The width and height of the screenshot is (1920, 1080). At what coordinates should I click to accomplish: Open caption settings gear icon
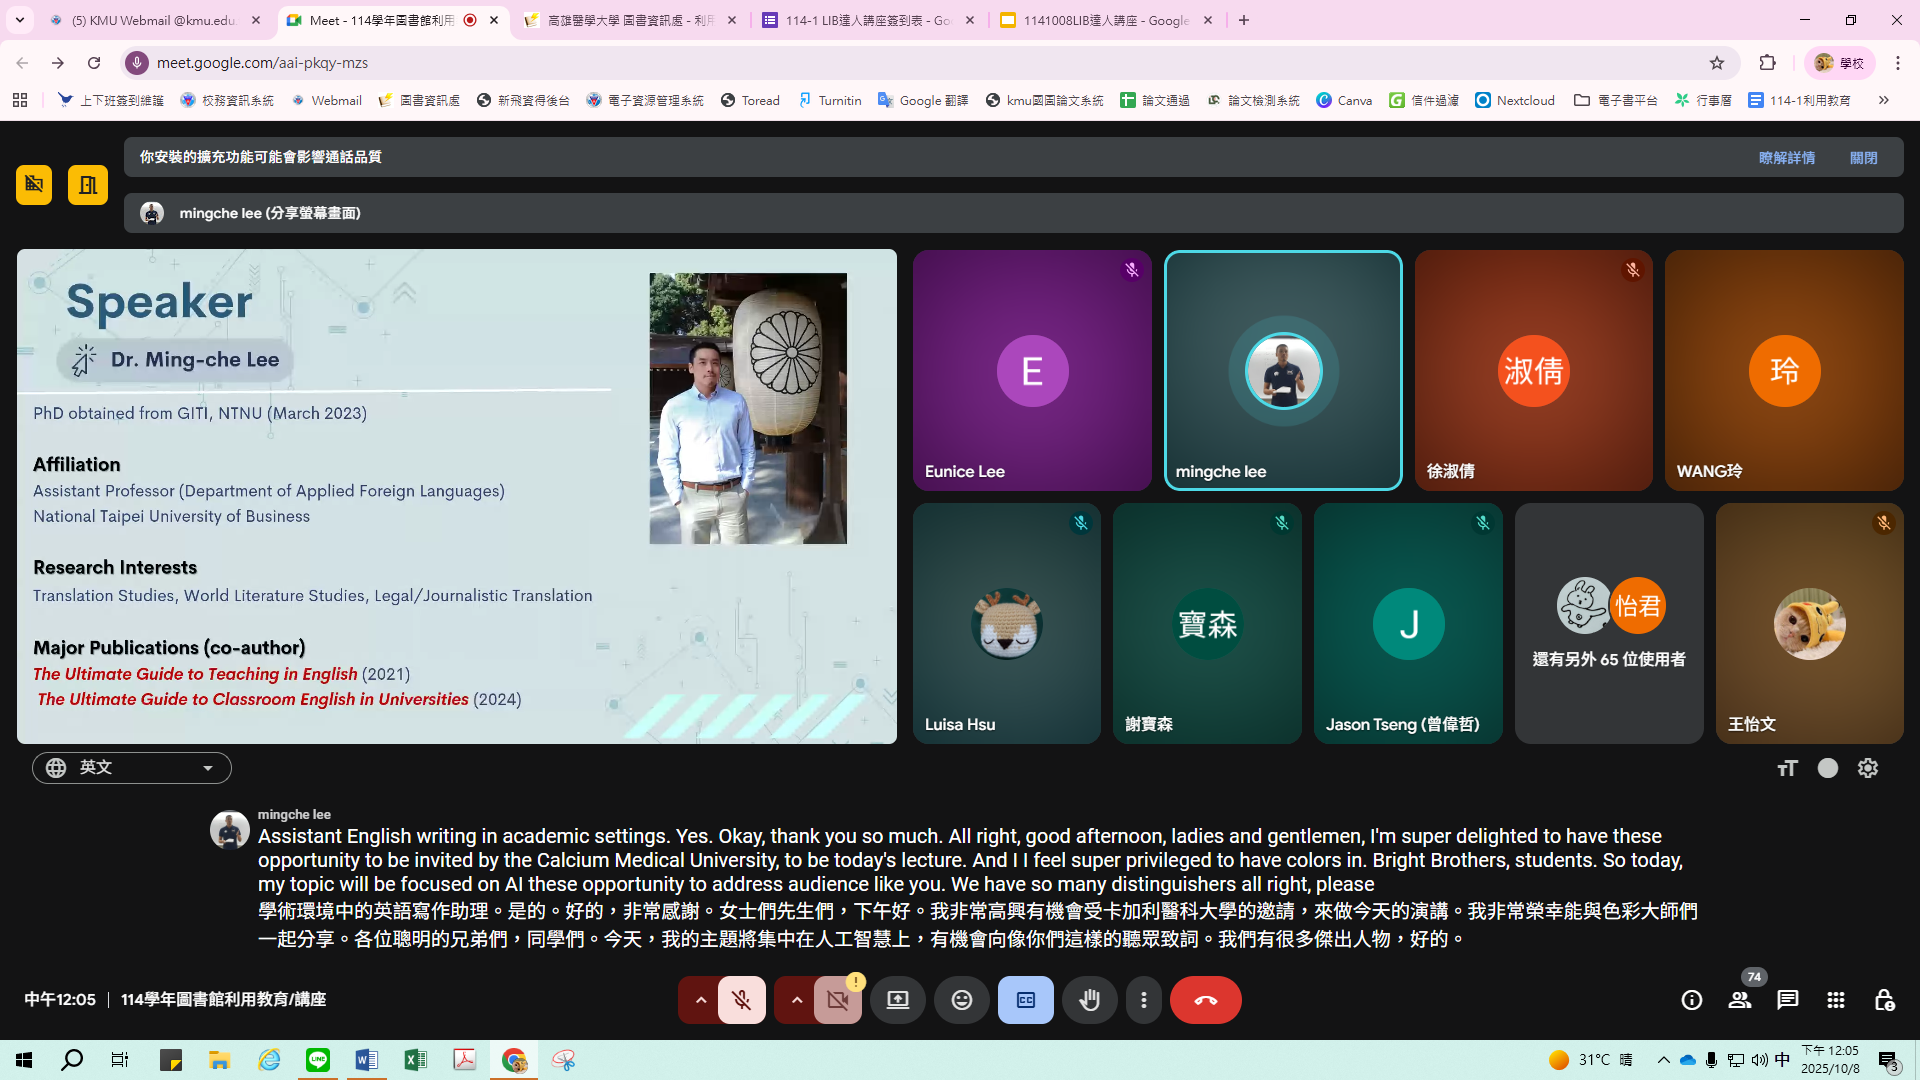pos(1867,768)
